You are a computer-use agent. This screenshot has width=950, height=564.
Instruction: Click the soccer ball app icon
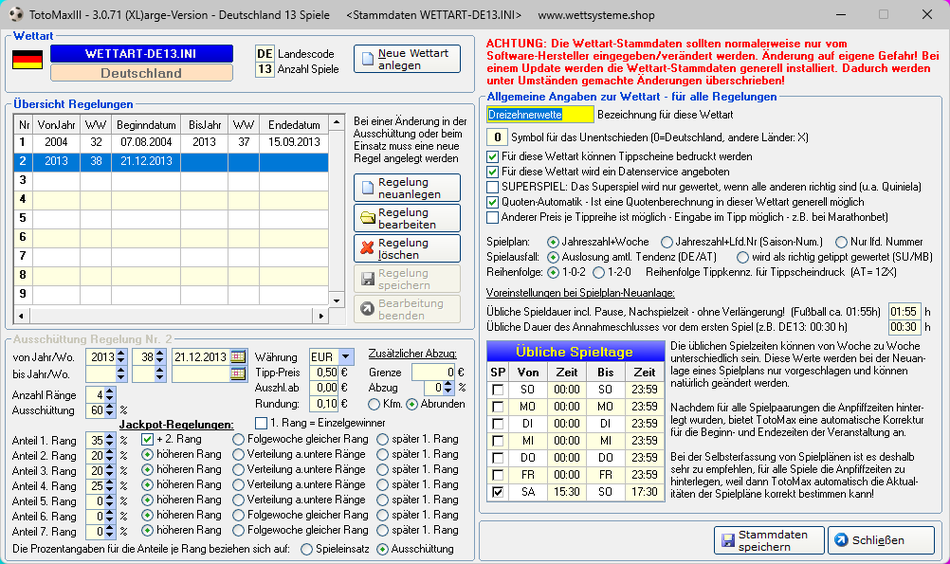pos(15,15)
